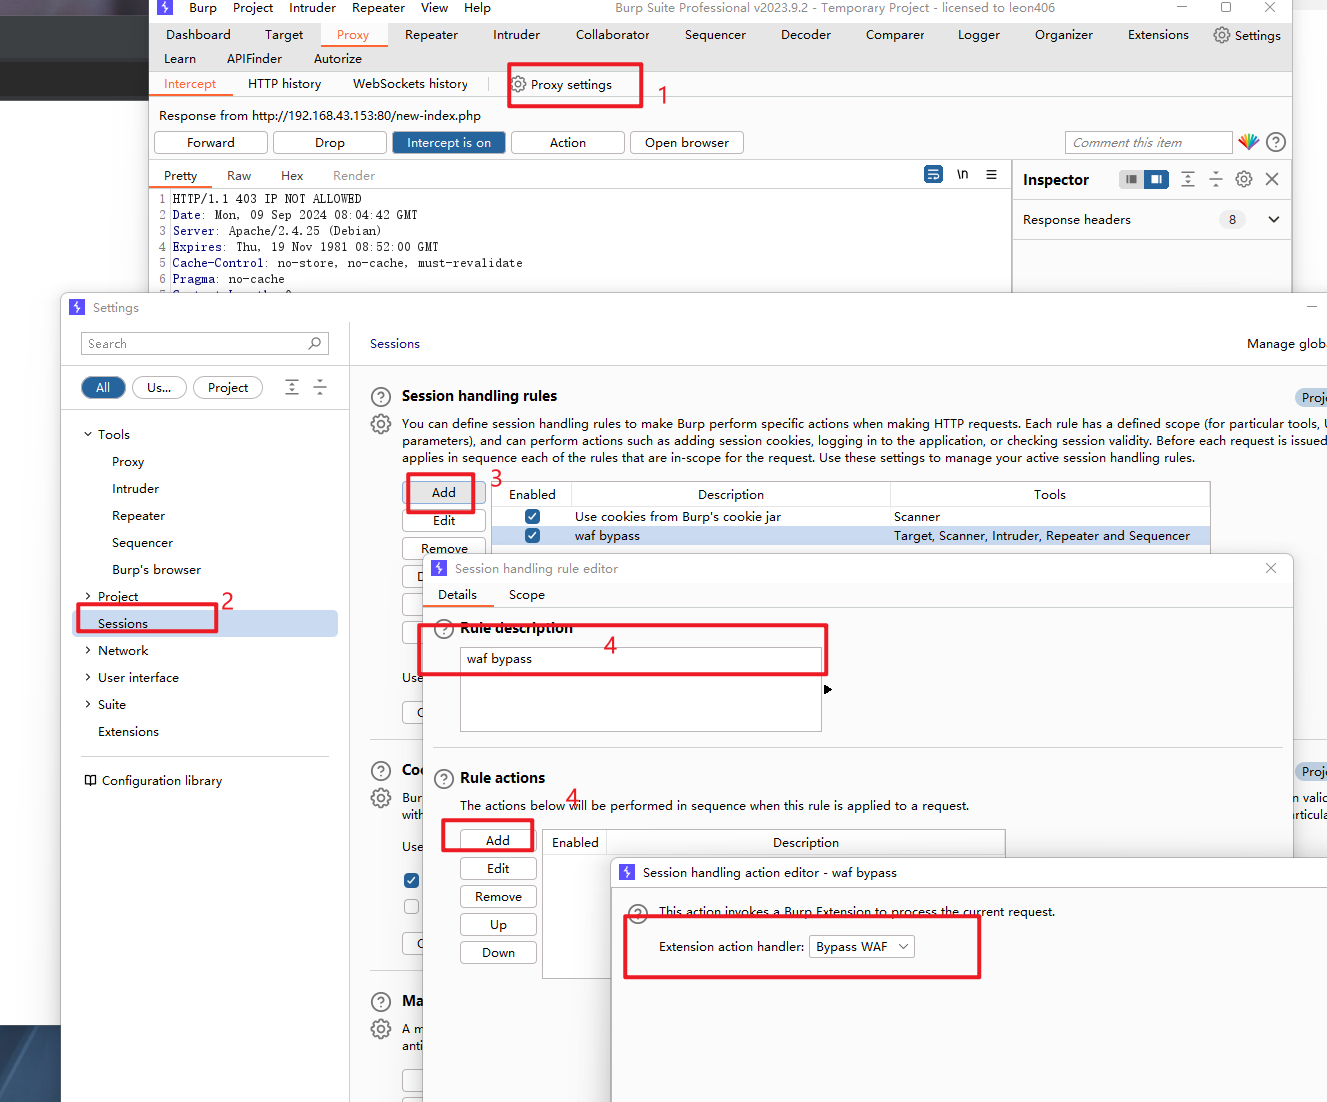Toggle Intercept is on button

pyautogui.click(x=449, y=143)
